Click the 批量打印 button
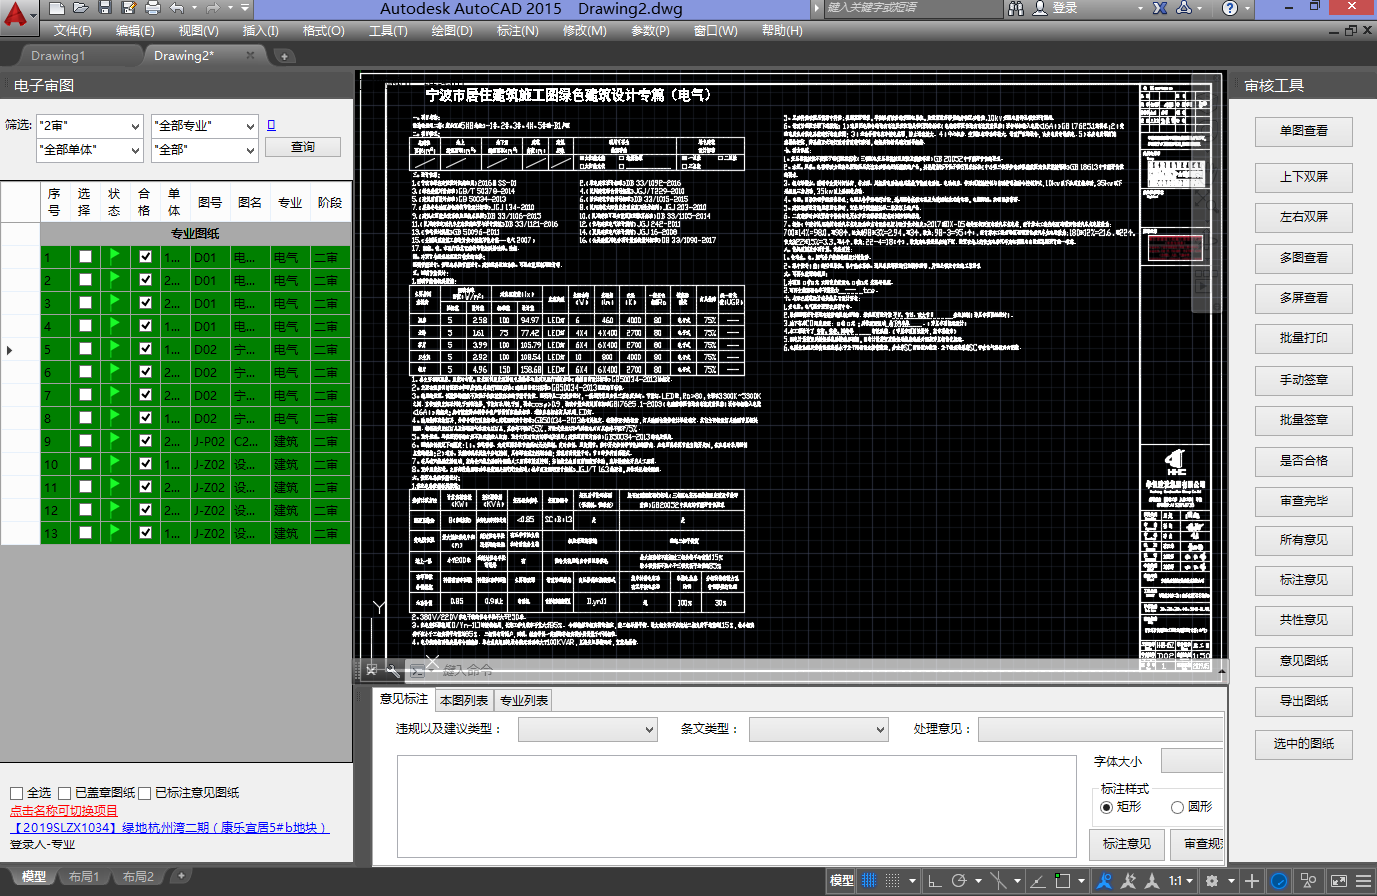 (x=1303, y=339)
